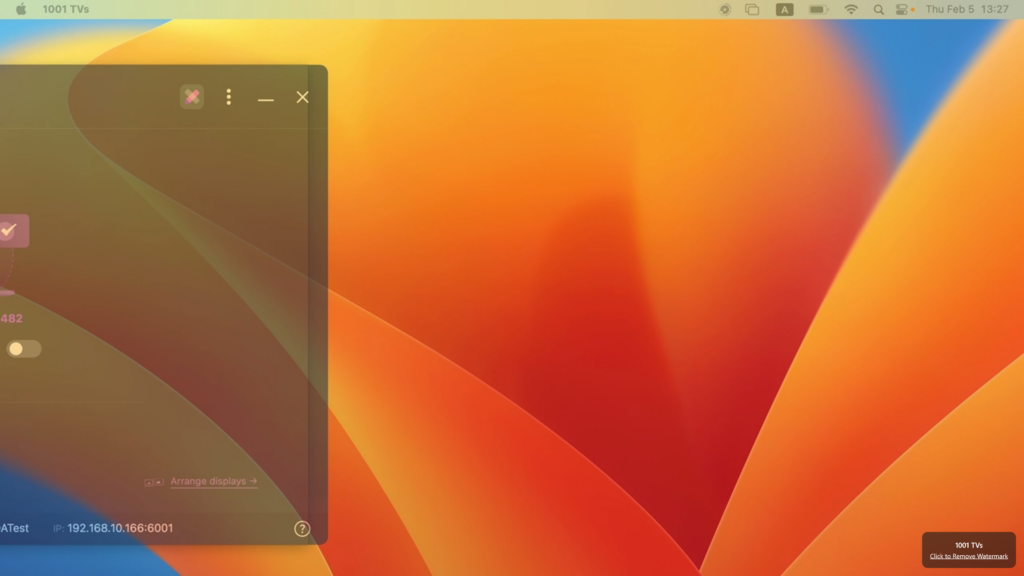Open the 1001 TVs app menu

(x=65, y=9)
